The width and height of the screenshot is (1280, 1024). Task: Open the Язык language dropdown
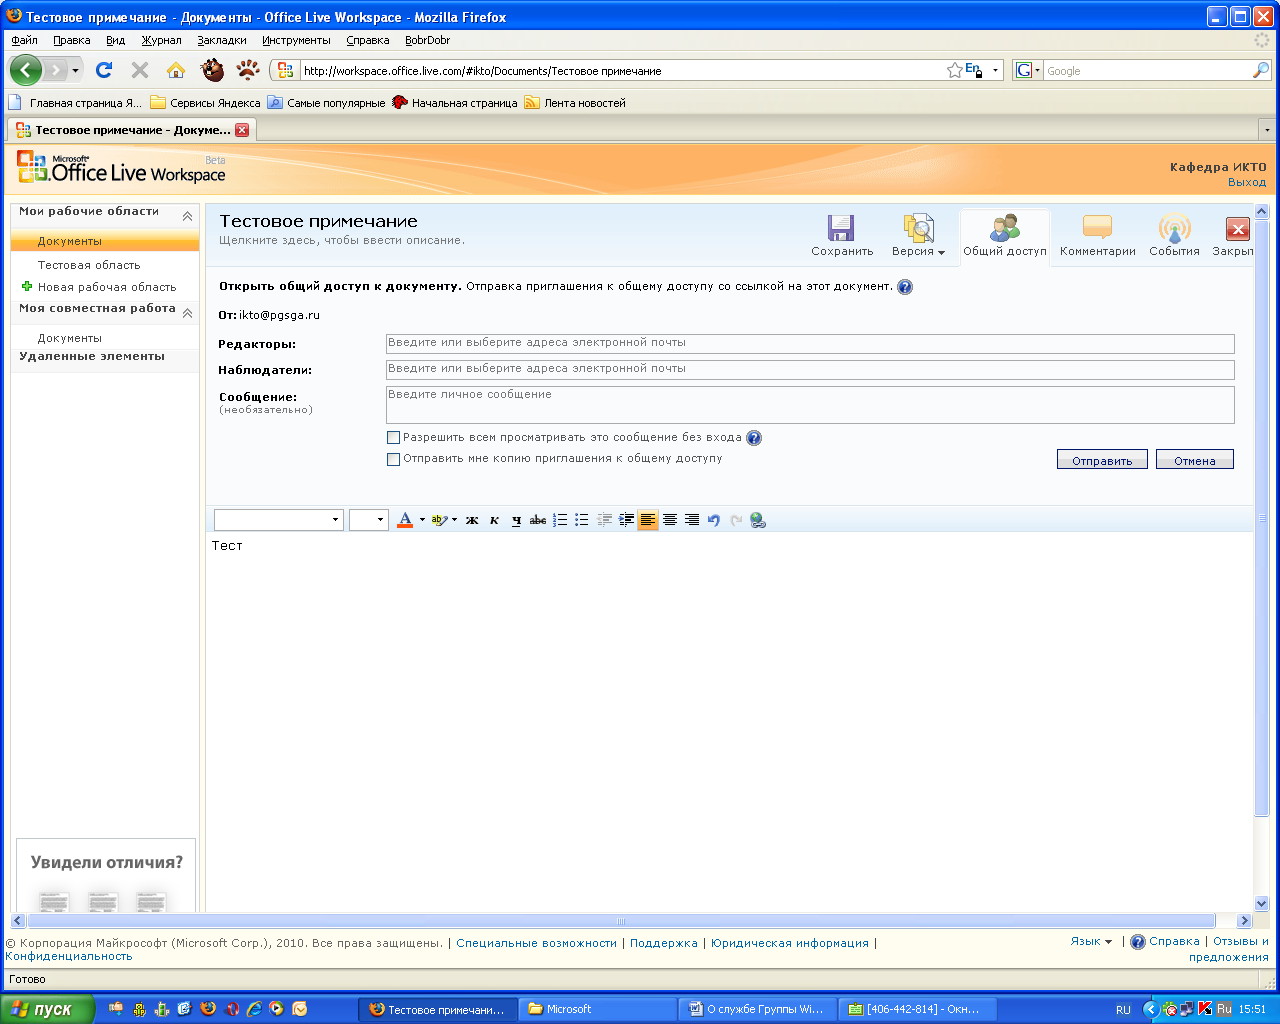1091,942
